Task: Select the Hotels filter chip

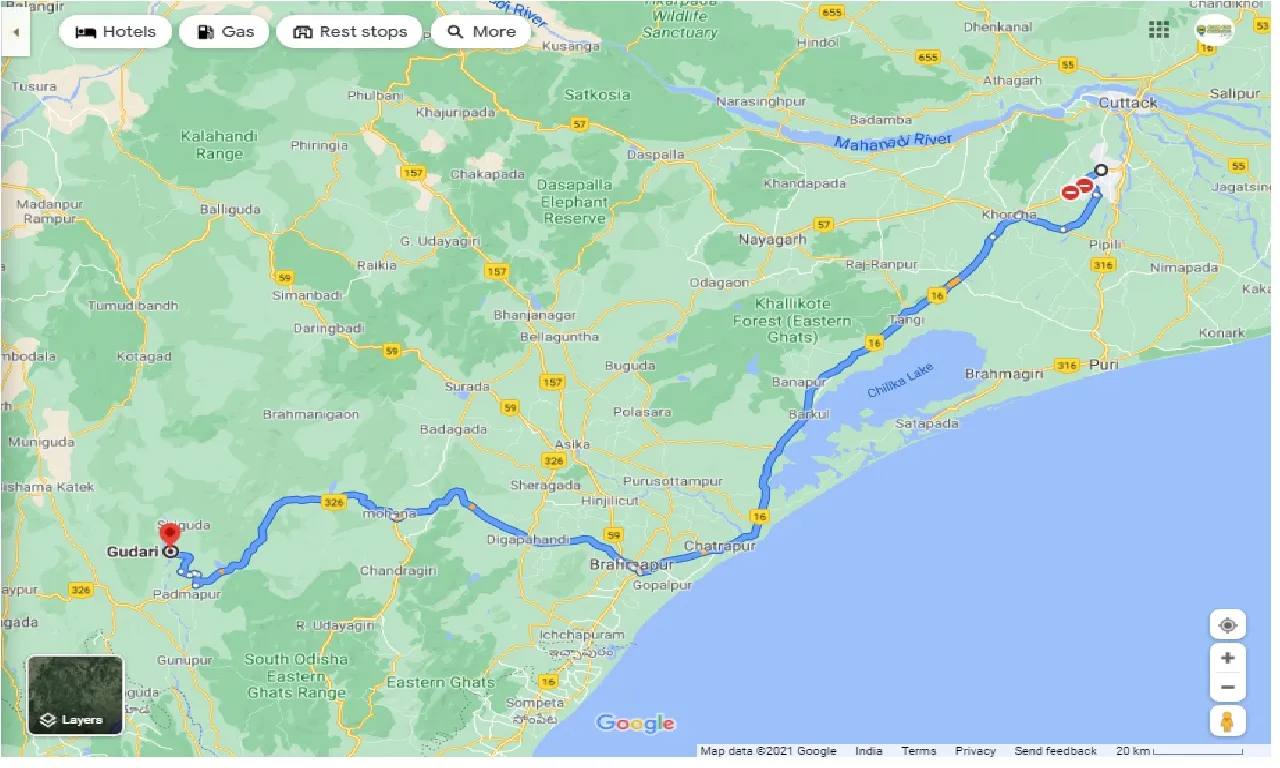Action: (115, 31)
